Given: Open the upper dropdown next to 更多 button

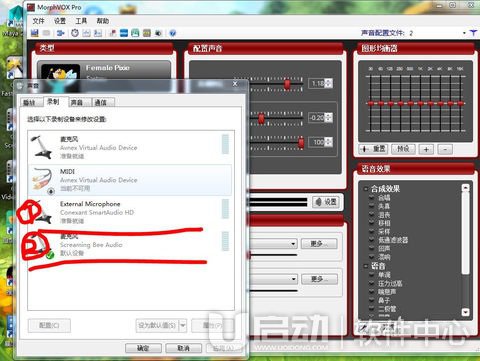Looking at the screenshot, I should (x=293, y=244).
